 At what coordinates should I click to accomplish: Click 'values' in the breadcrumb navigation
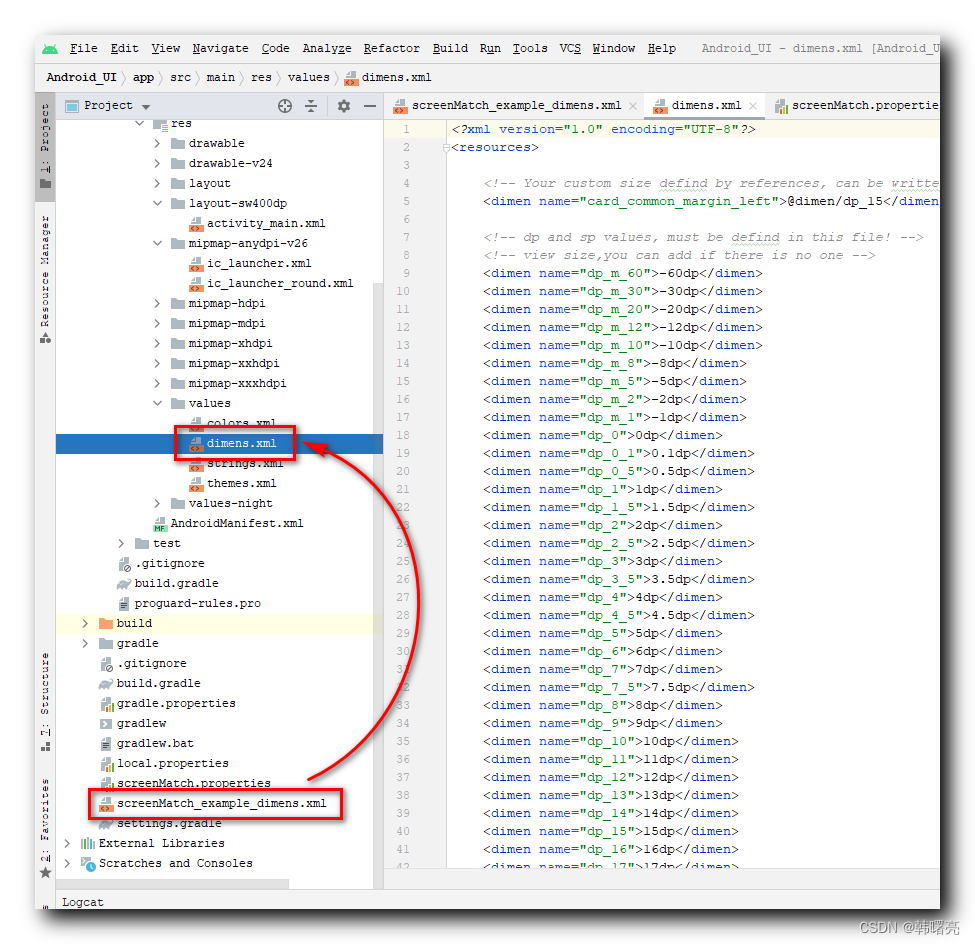click(x=308, y=77)
